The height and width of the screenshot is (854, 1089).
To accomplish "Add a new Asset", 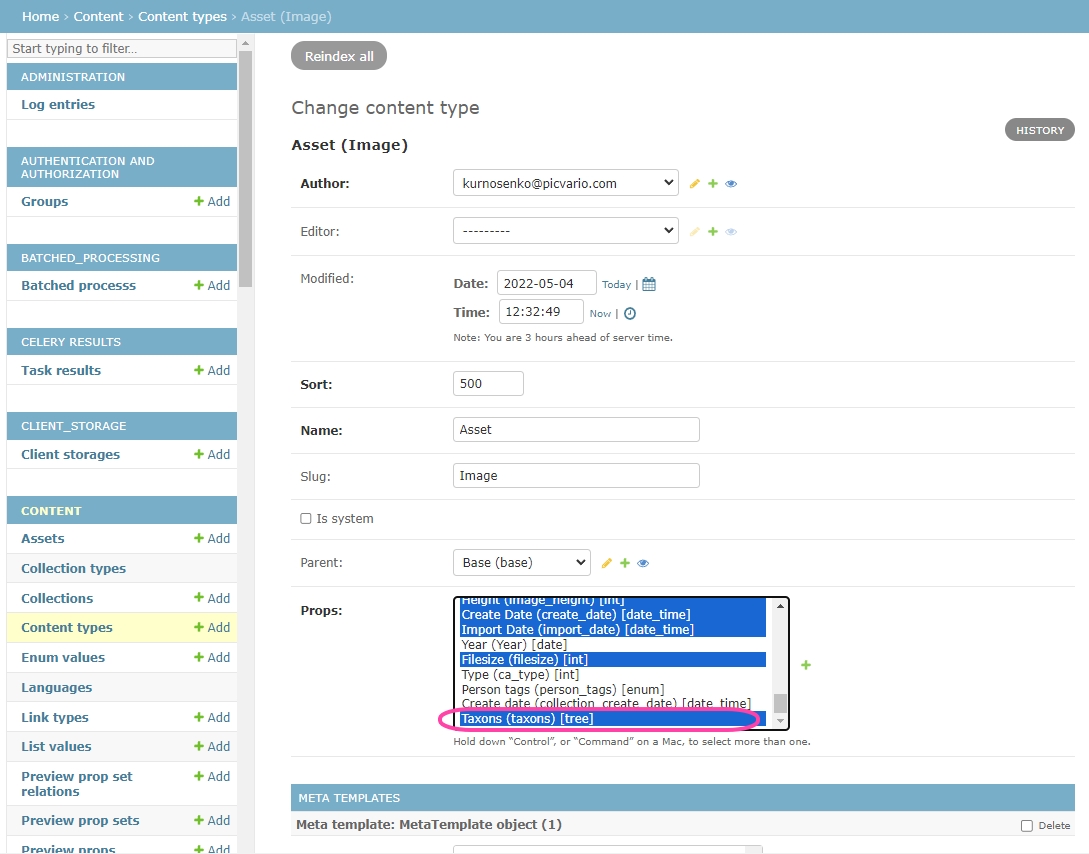I will point(212,538).
